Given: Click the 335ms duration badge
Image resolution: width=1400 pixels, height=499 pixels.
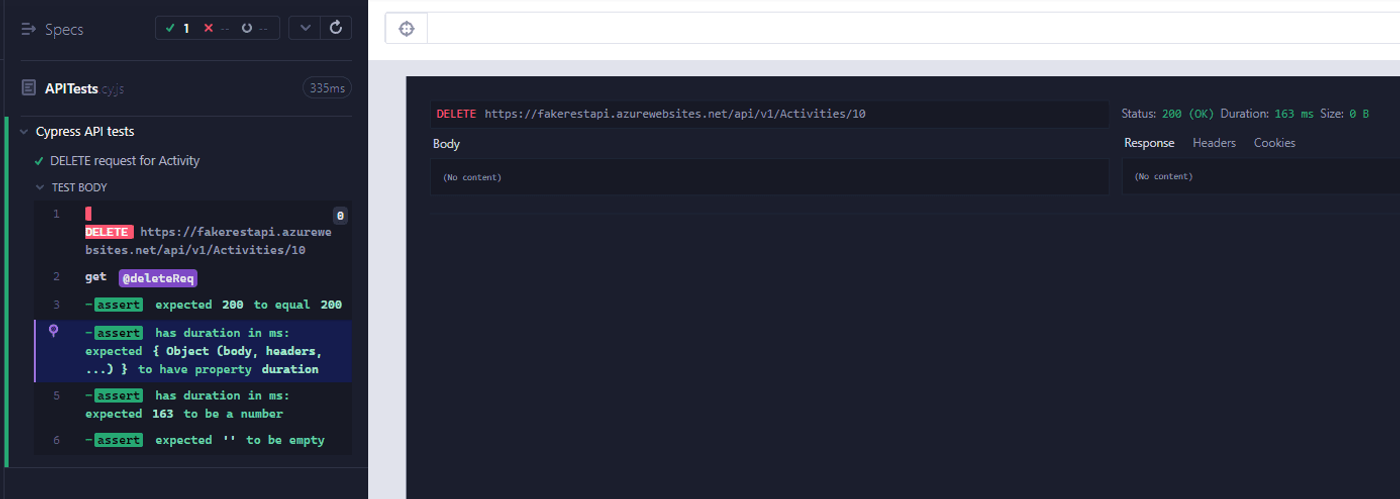Looking at the screenshot, I should pyautogui.click(x=327, y=88).
